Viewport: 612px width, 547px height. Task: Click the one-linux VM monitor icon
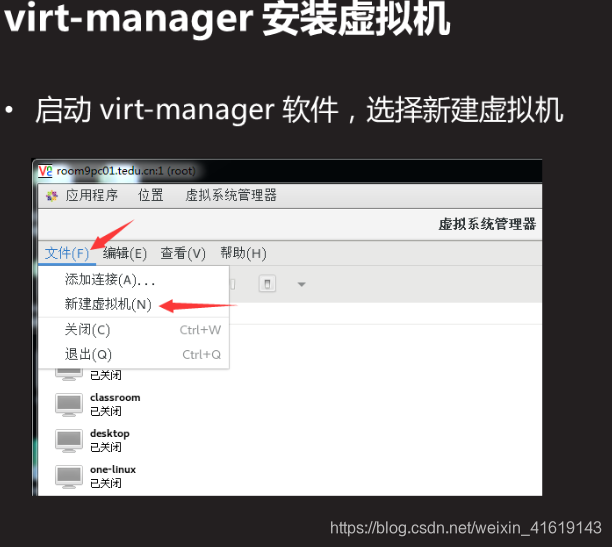click(69, 476)
